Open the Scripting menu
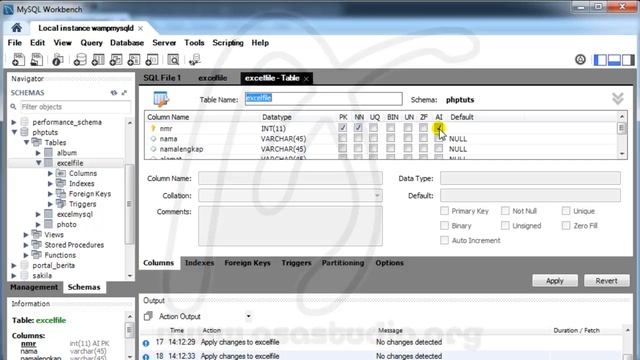 point(228,43)
